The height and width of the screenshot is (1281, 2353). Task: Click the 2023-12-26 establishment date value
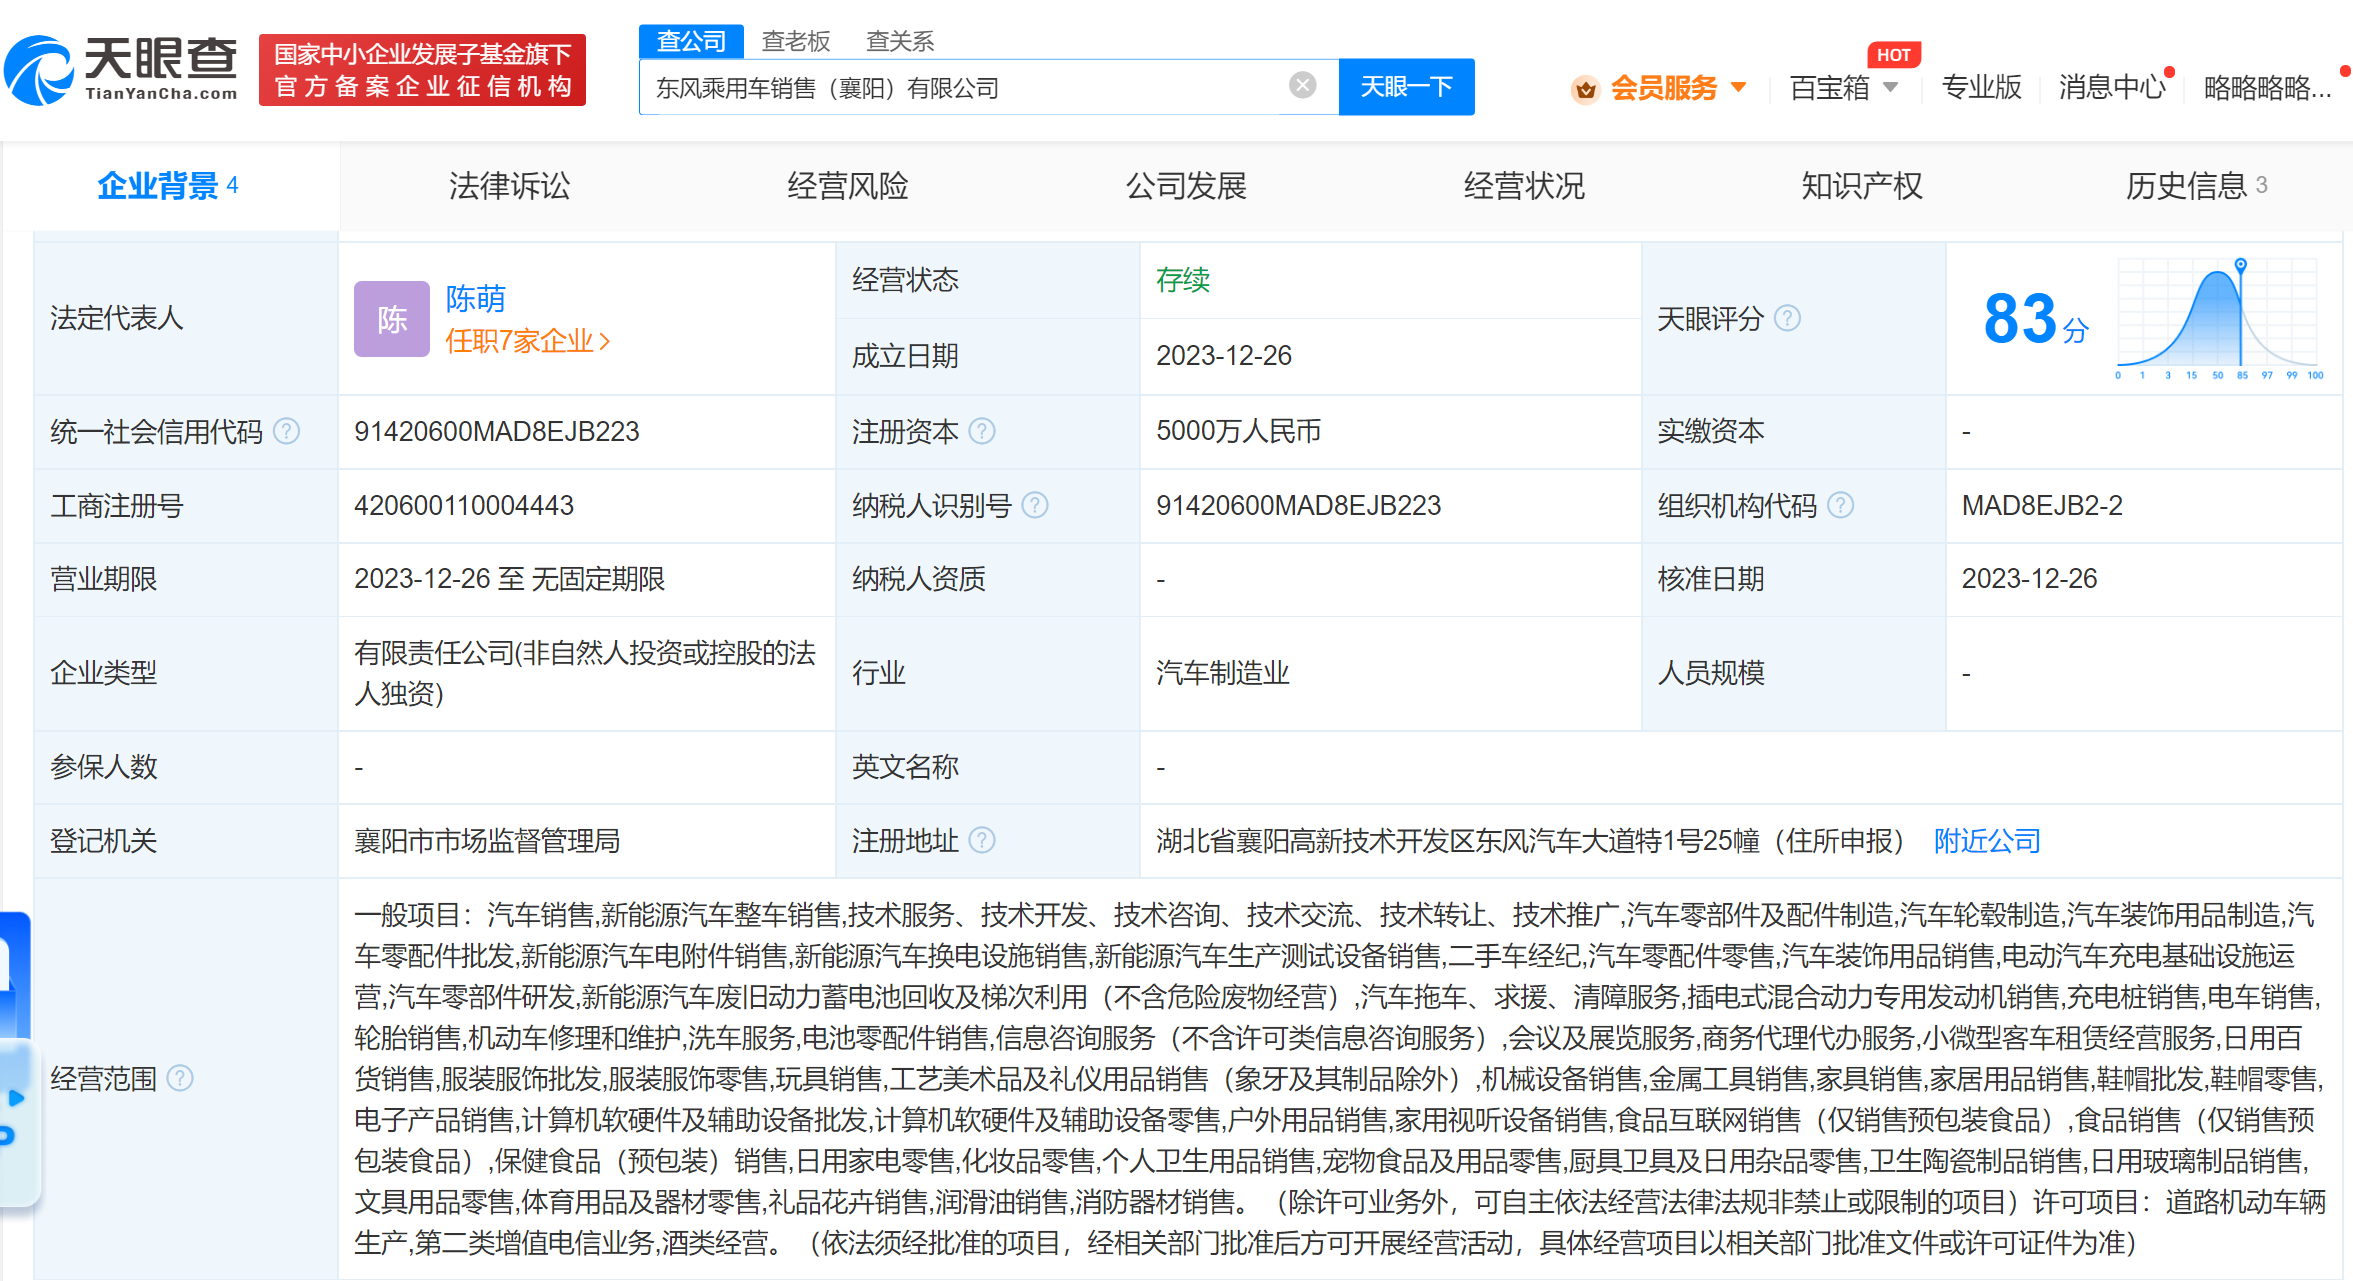click(x=1224, y=355)
